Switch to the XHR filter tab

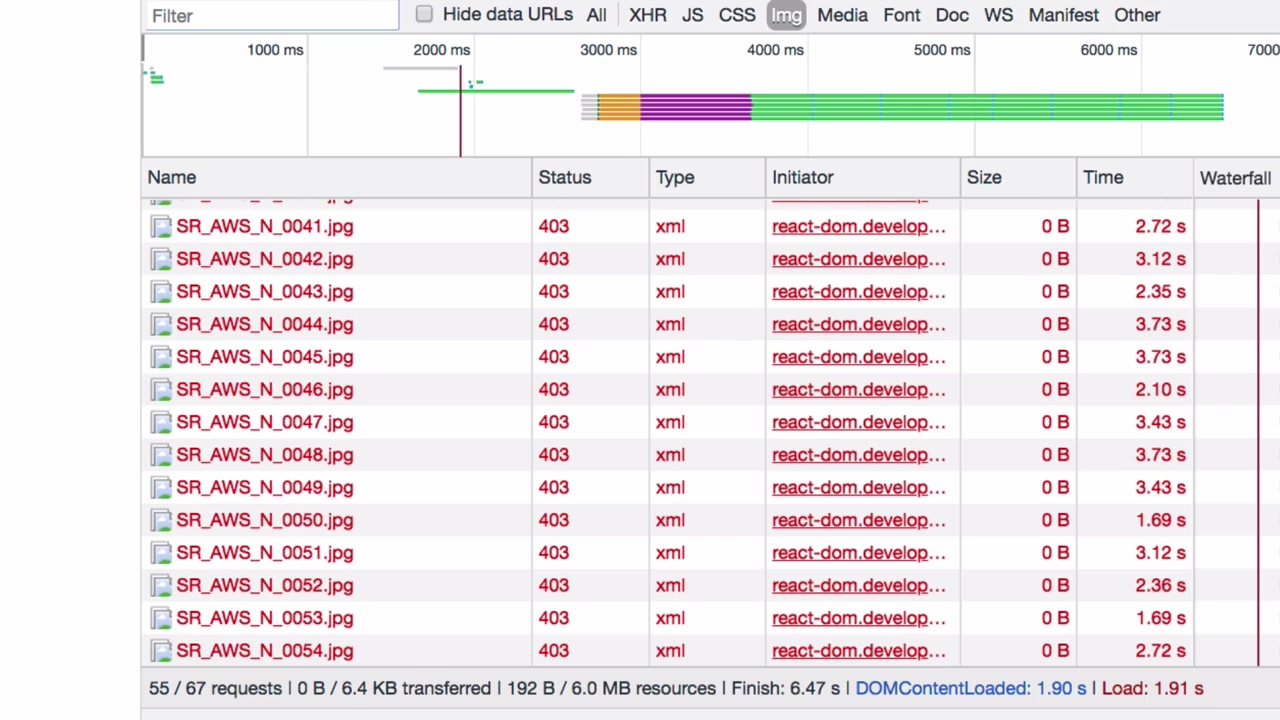pyautogui.click(x=648, y=15)
